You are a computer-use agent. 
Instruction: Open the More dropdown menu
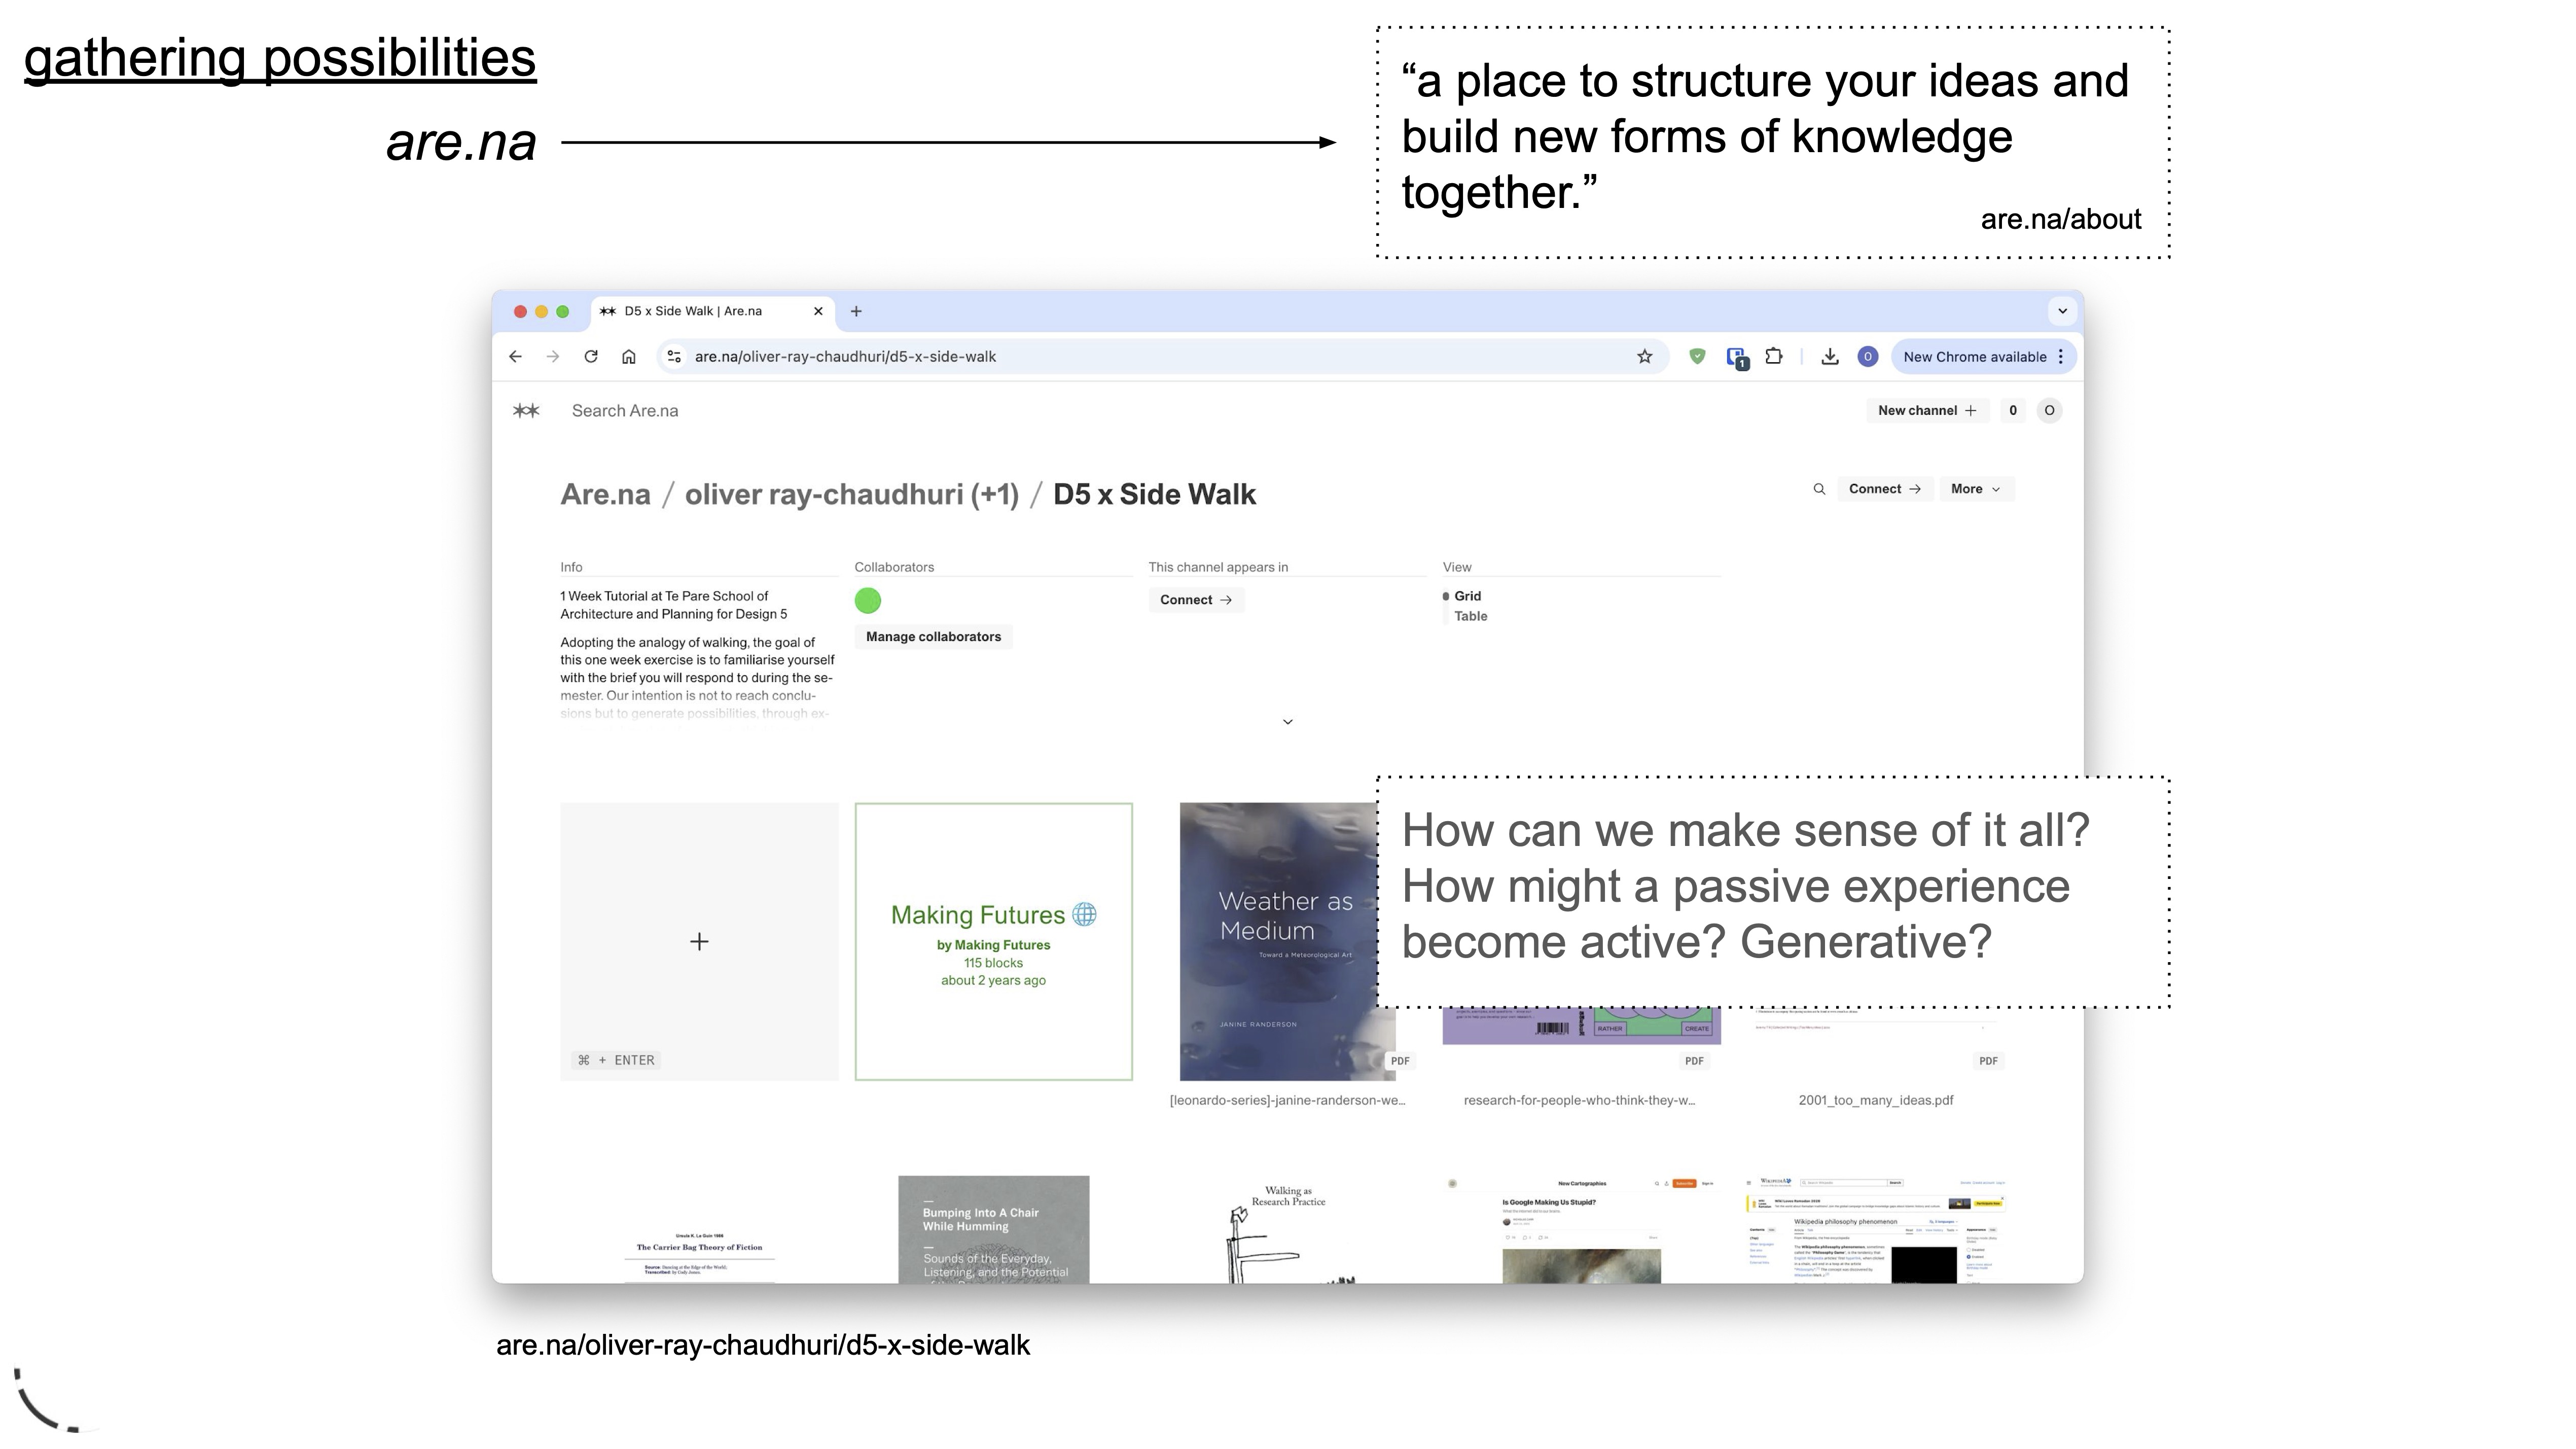tap(1975, 489)
